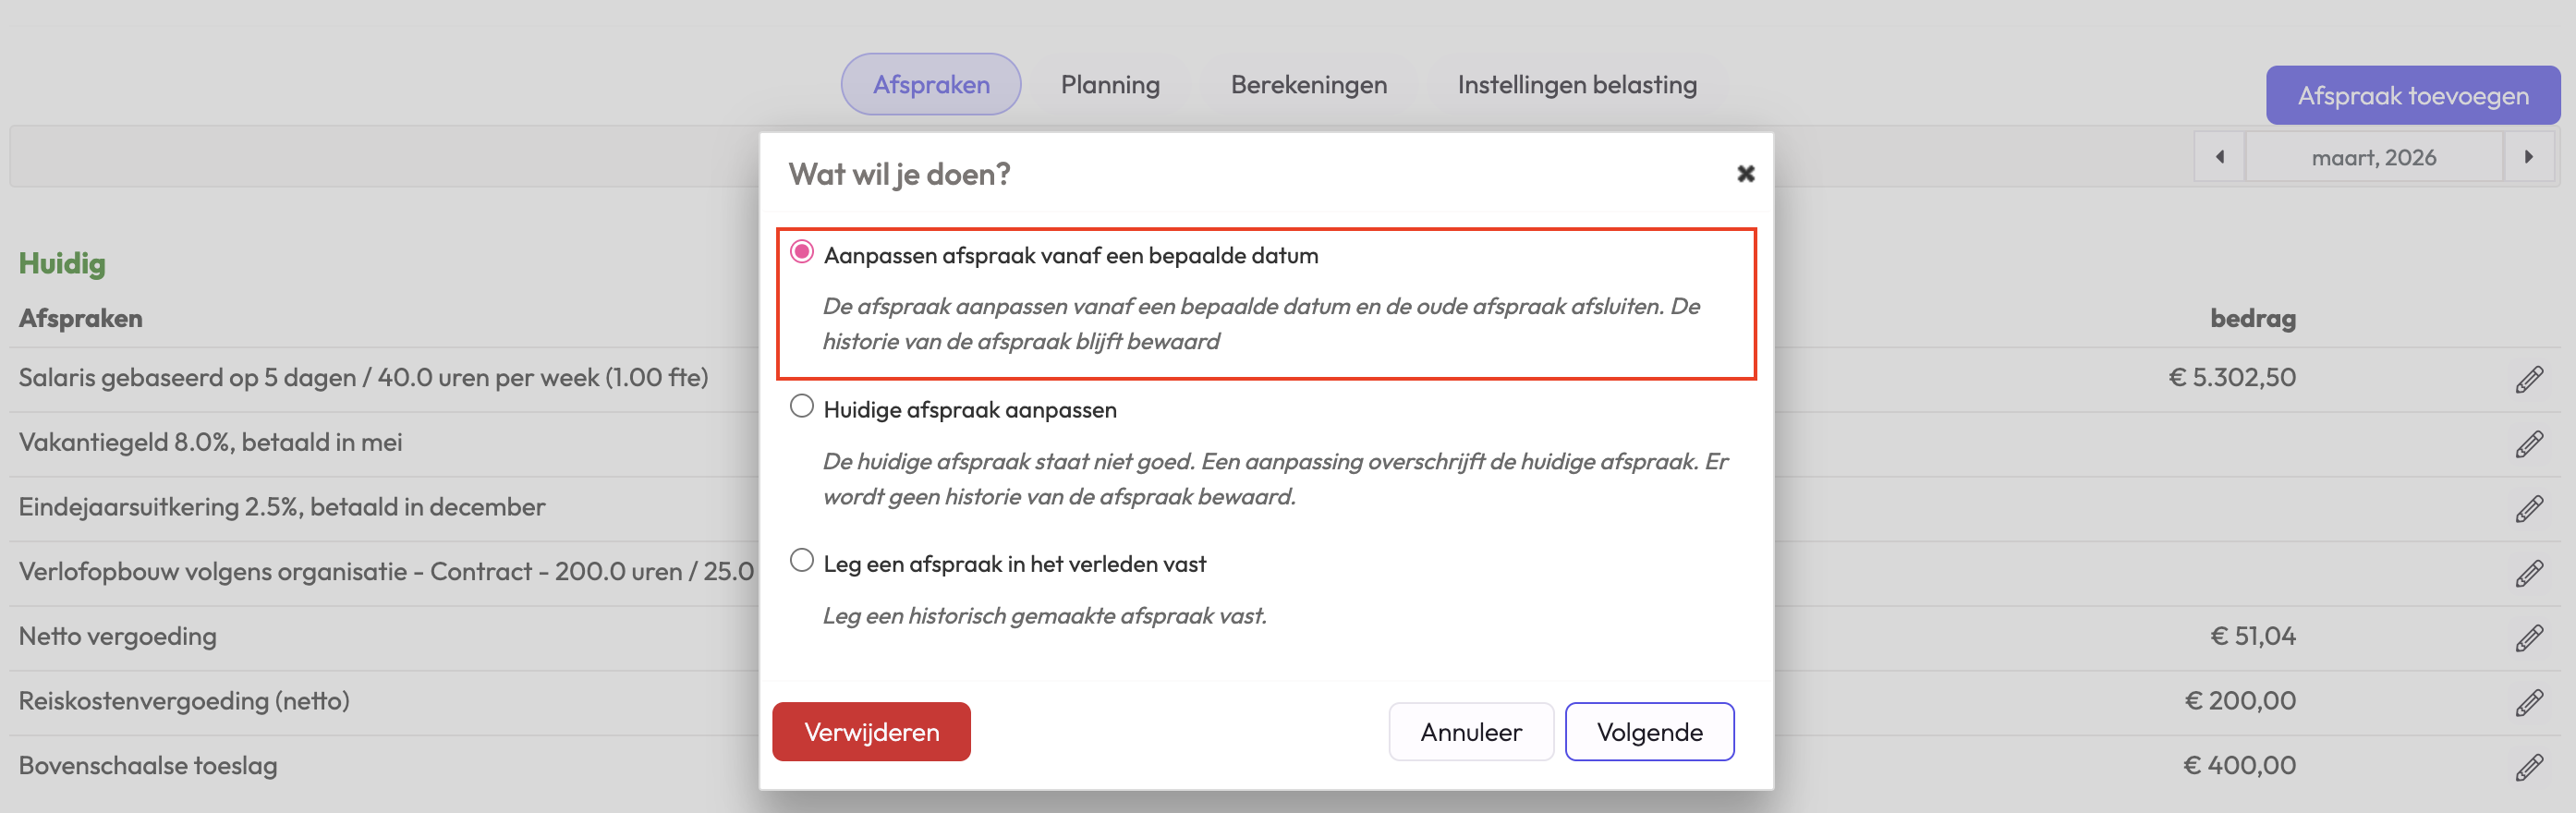Click 'Afspraak toevoegen' button
2576x813 pixels.
[2412, 96]
